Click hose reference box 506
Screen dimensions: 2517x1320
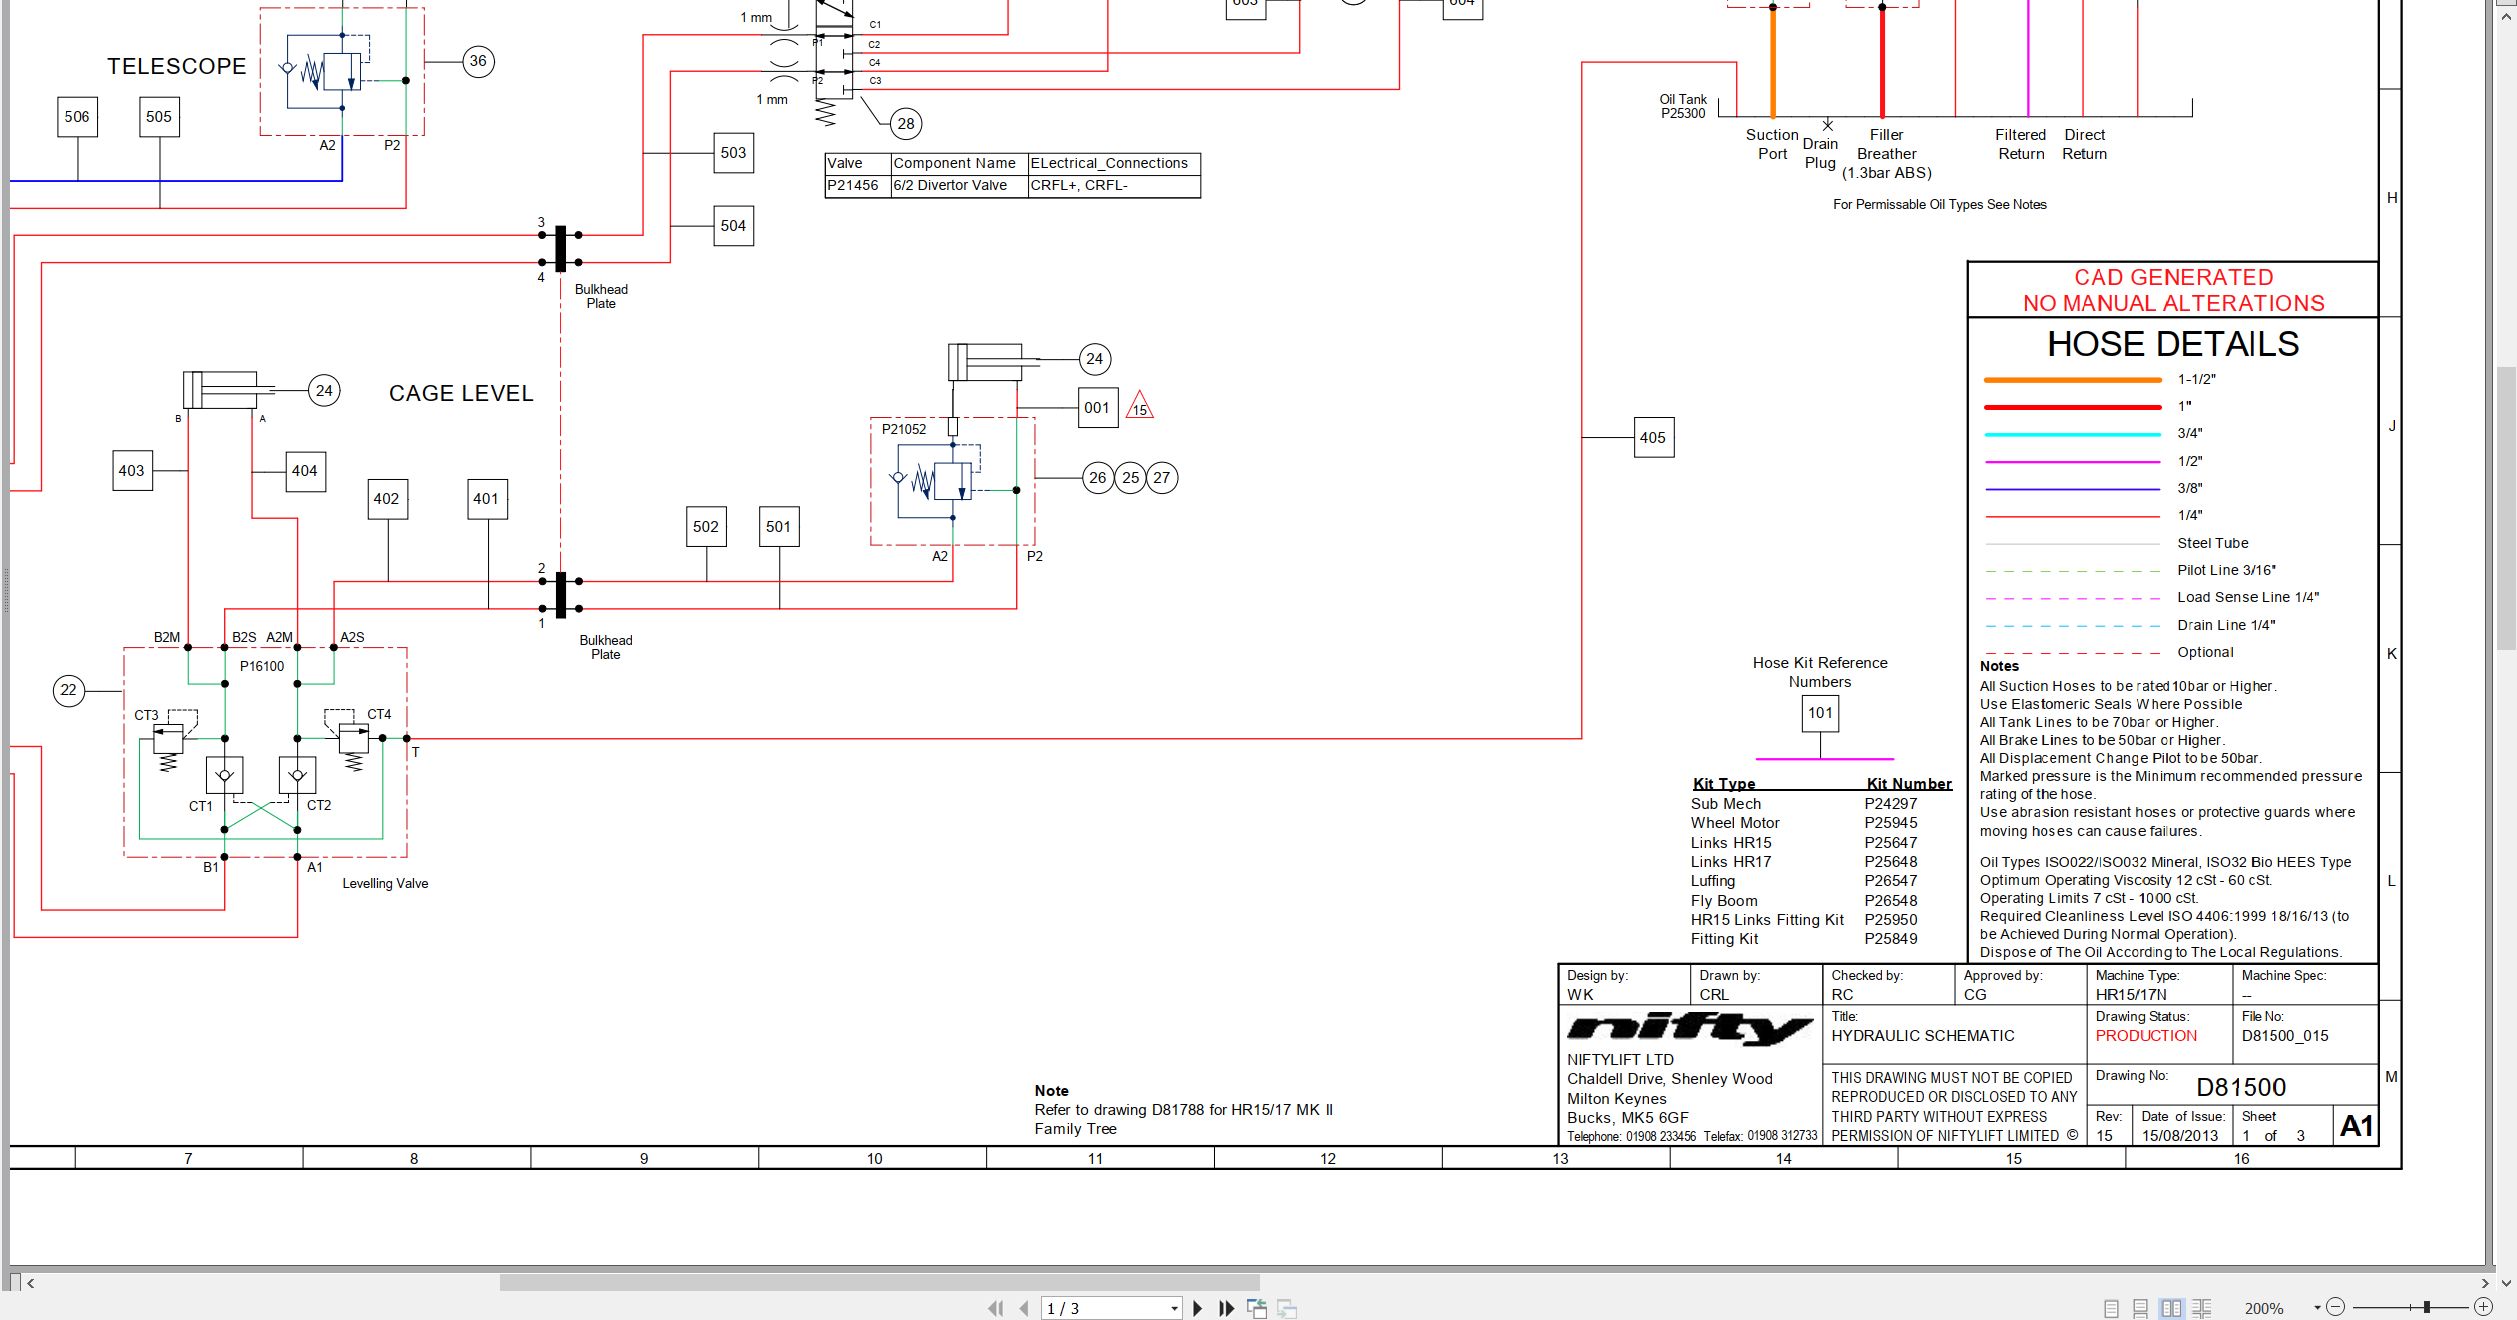coord(77,116)
